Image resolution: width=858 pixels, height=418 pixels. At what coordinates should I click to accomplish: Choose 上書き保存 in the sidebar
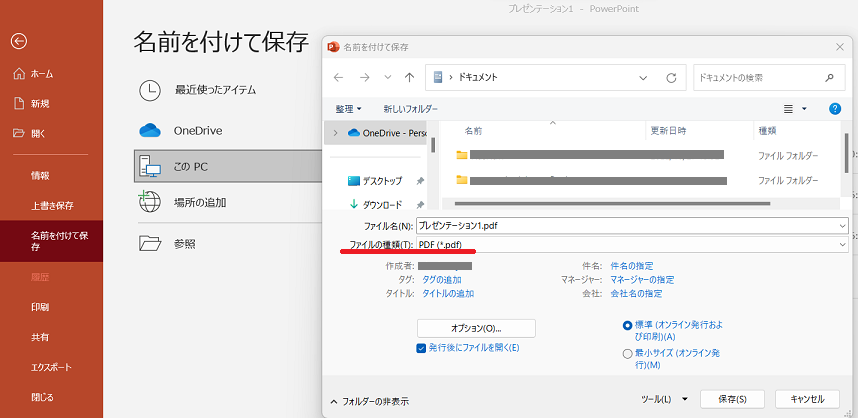[52, 206]
